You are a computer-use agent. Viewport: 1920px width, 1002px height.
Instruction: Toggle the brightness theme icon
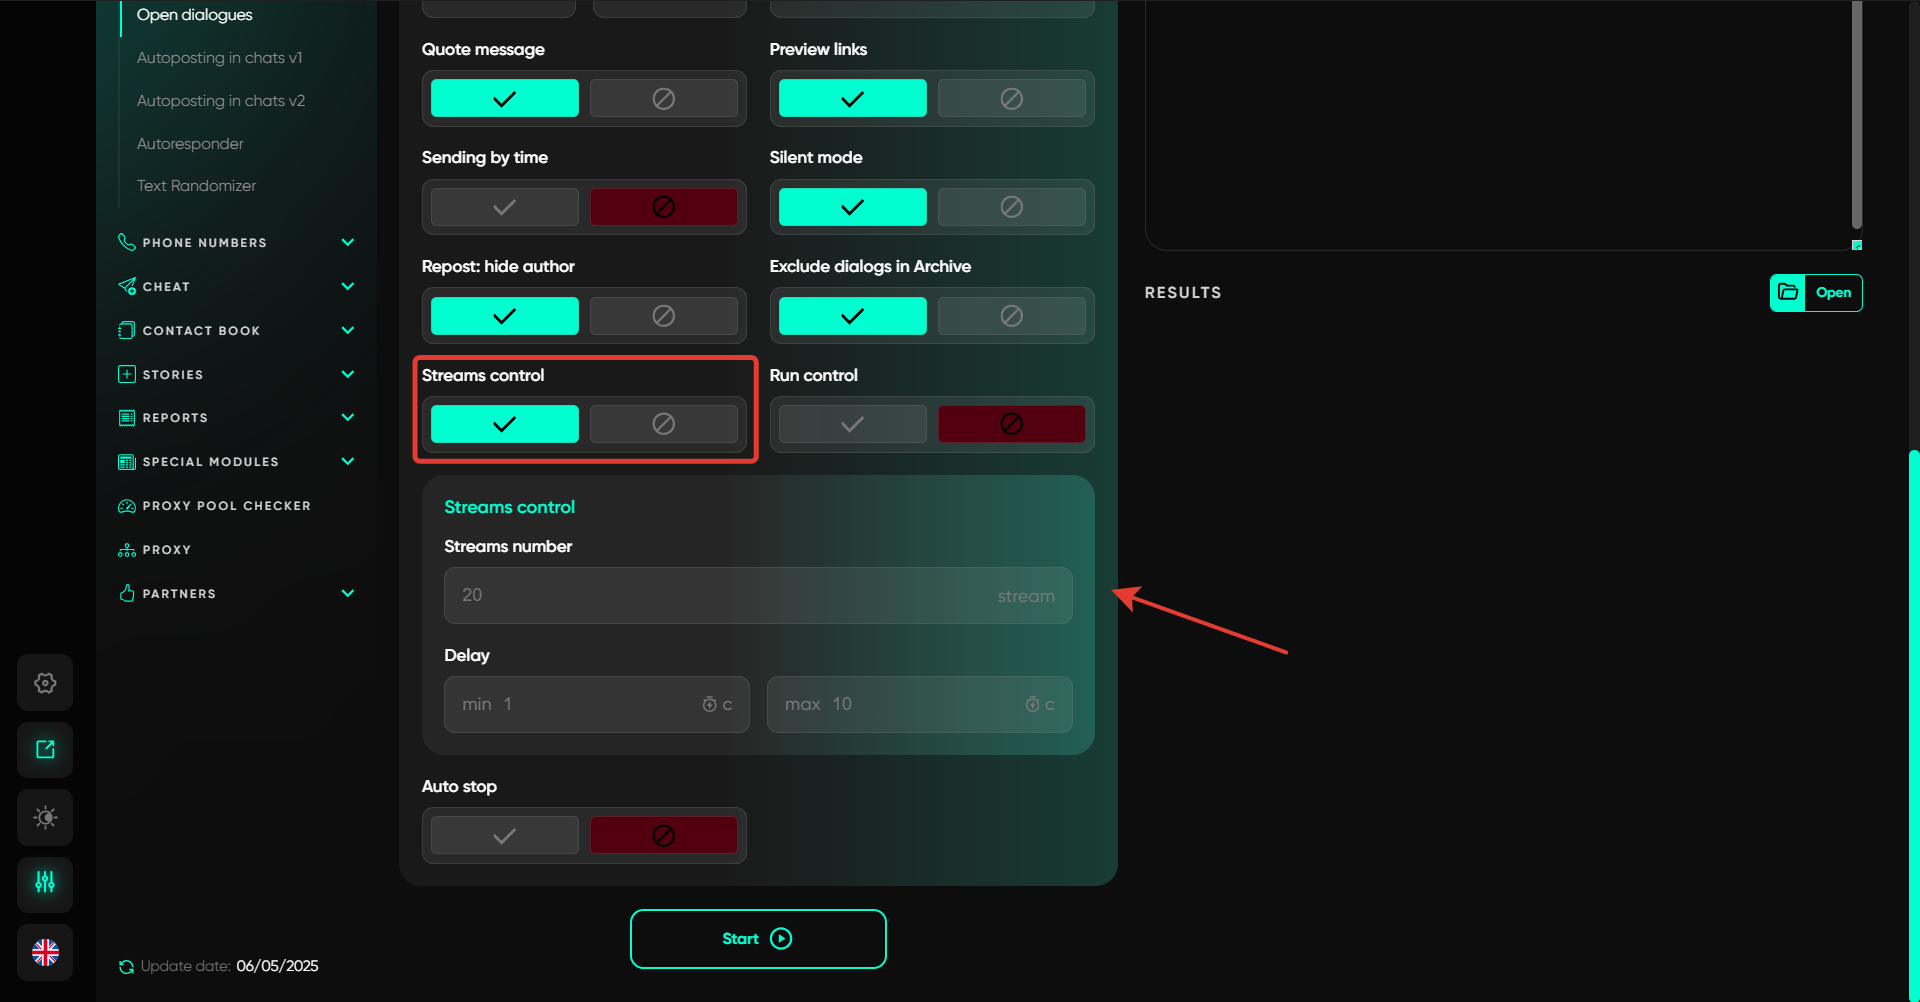coord(45,817)
